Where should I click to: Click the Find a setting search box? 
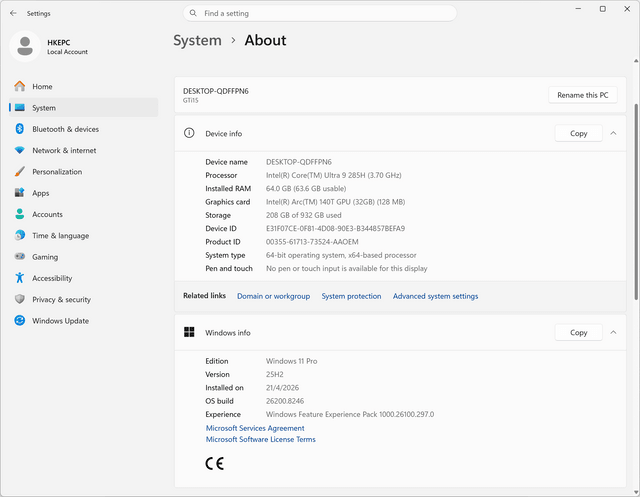coord(320,13)
